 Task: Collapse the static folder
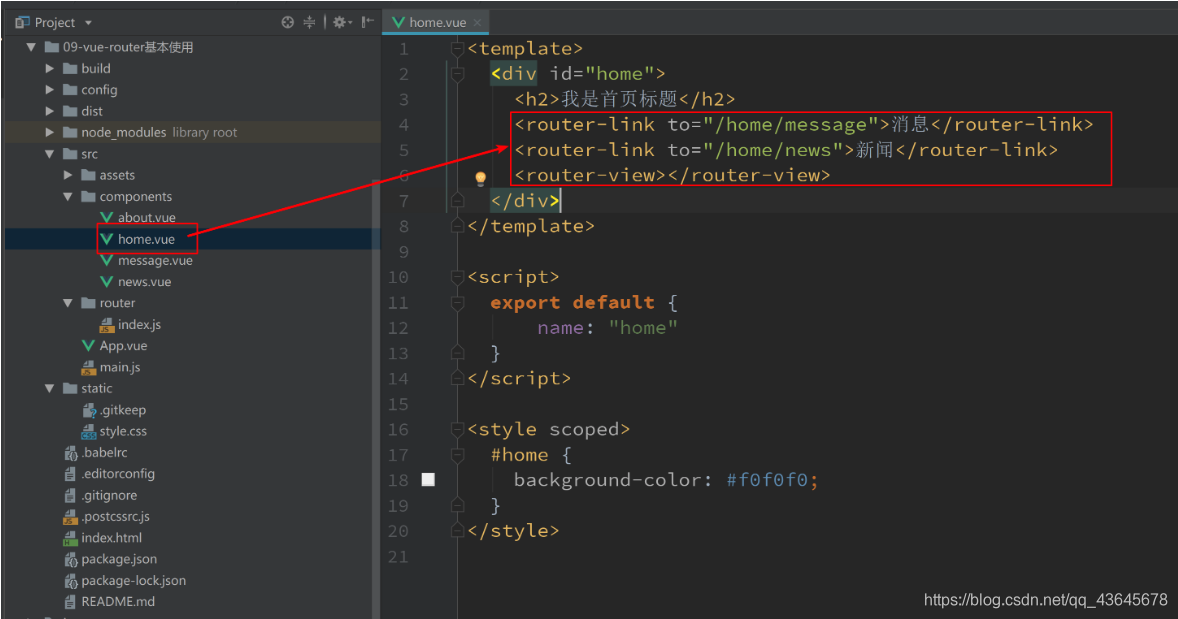(50, 388)
